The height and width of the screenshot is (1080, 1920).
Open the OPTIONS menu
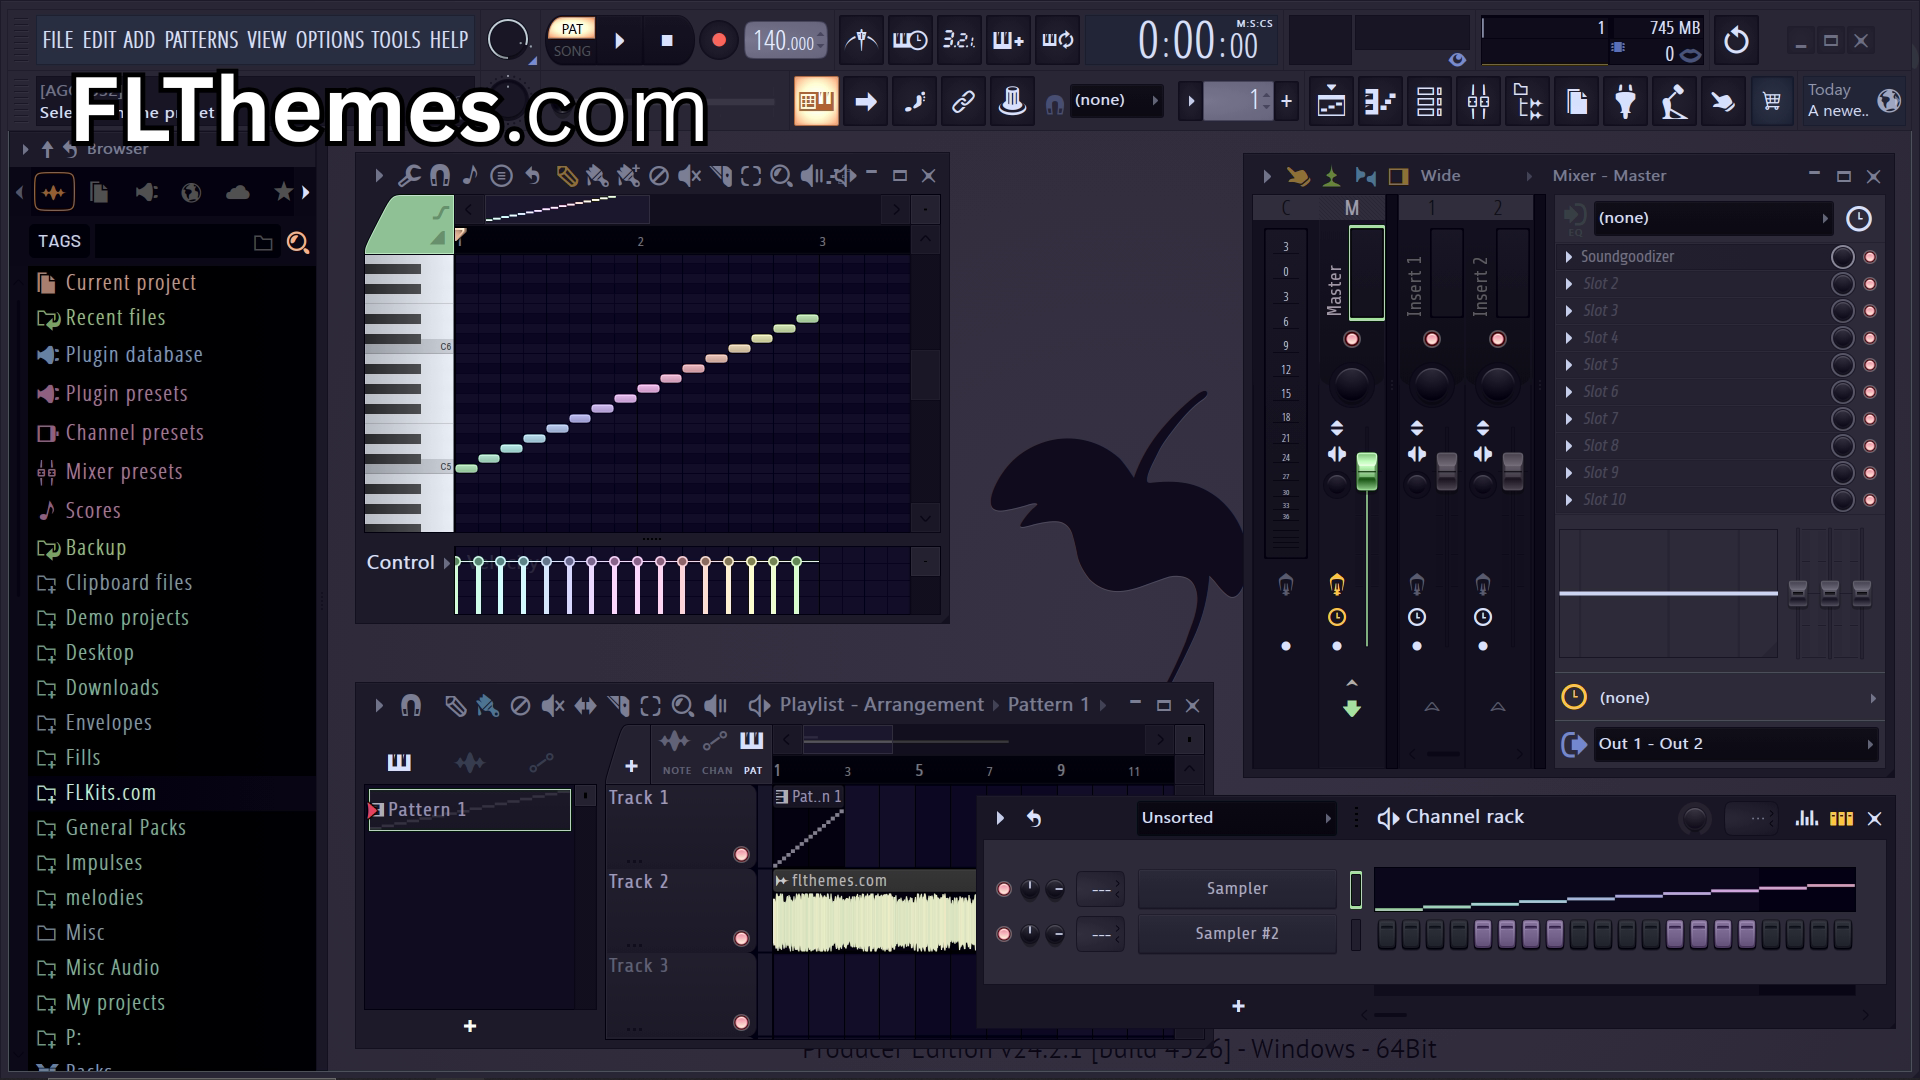coord(330,40)
